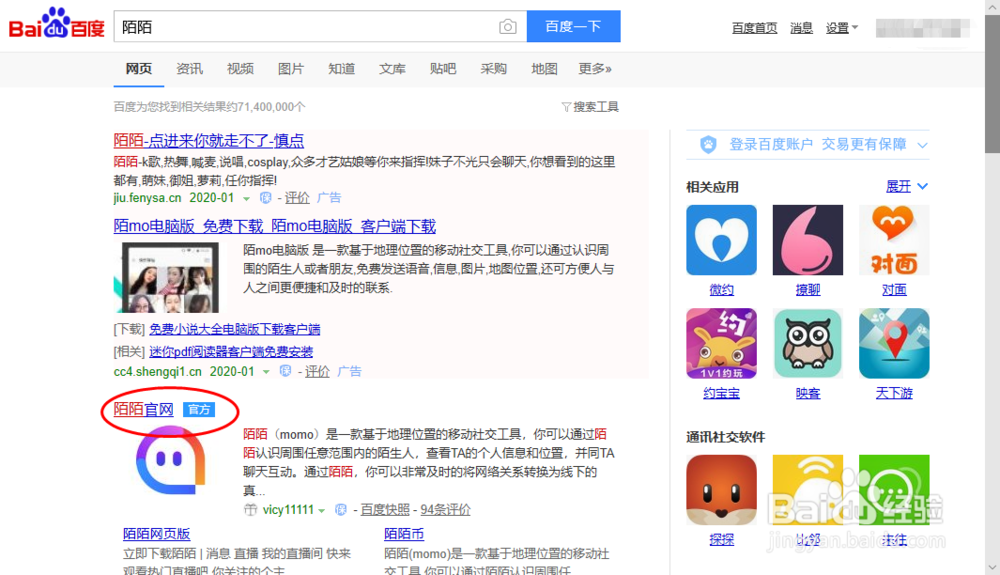Click the 微约 app name link
Screen dimensions: 1000x575
[721, 290]
